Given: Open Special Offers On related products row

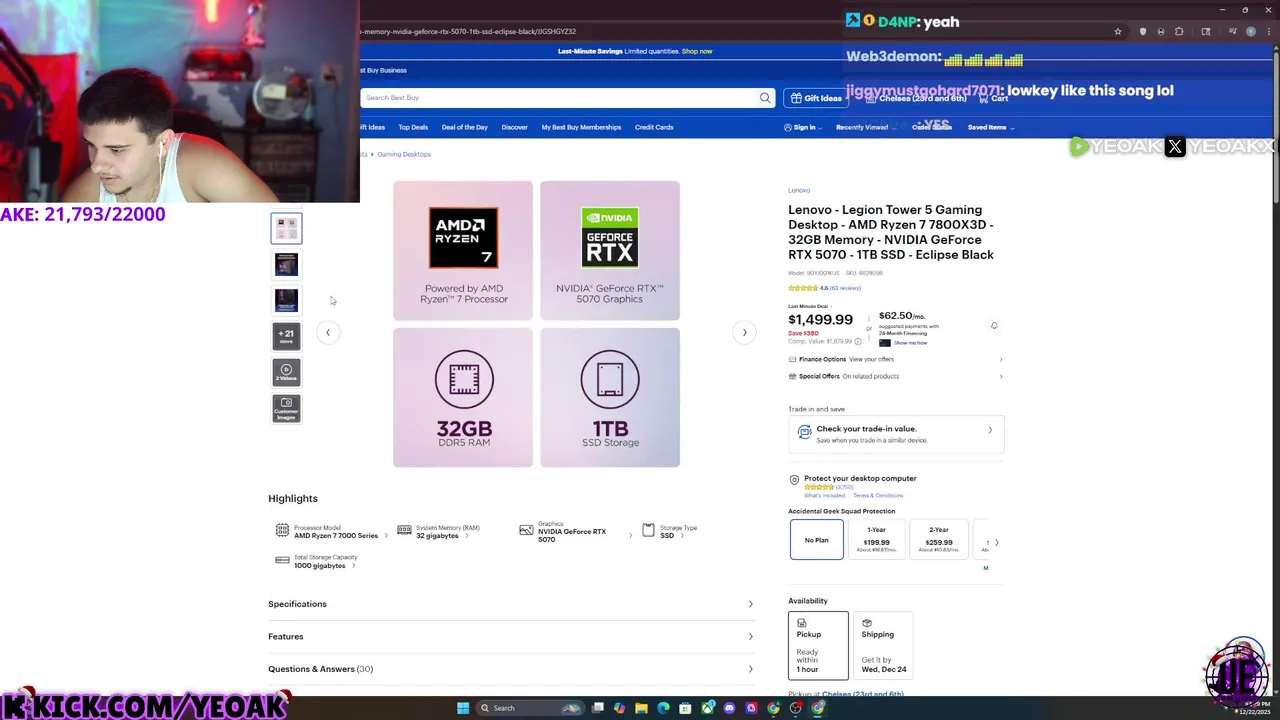Looking at the screenshot, I should 896,376.
